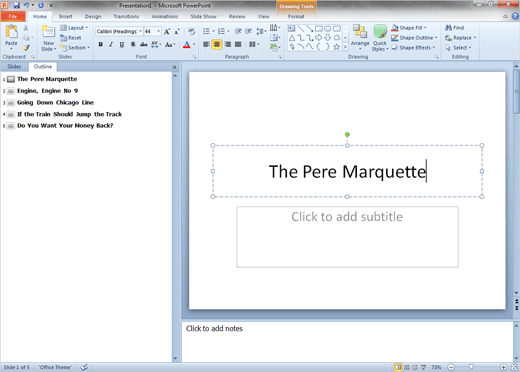Click the Increase List Level icon

click(x=248, y=31)
